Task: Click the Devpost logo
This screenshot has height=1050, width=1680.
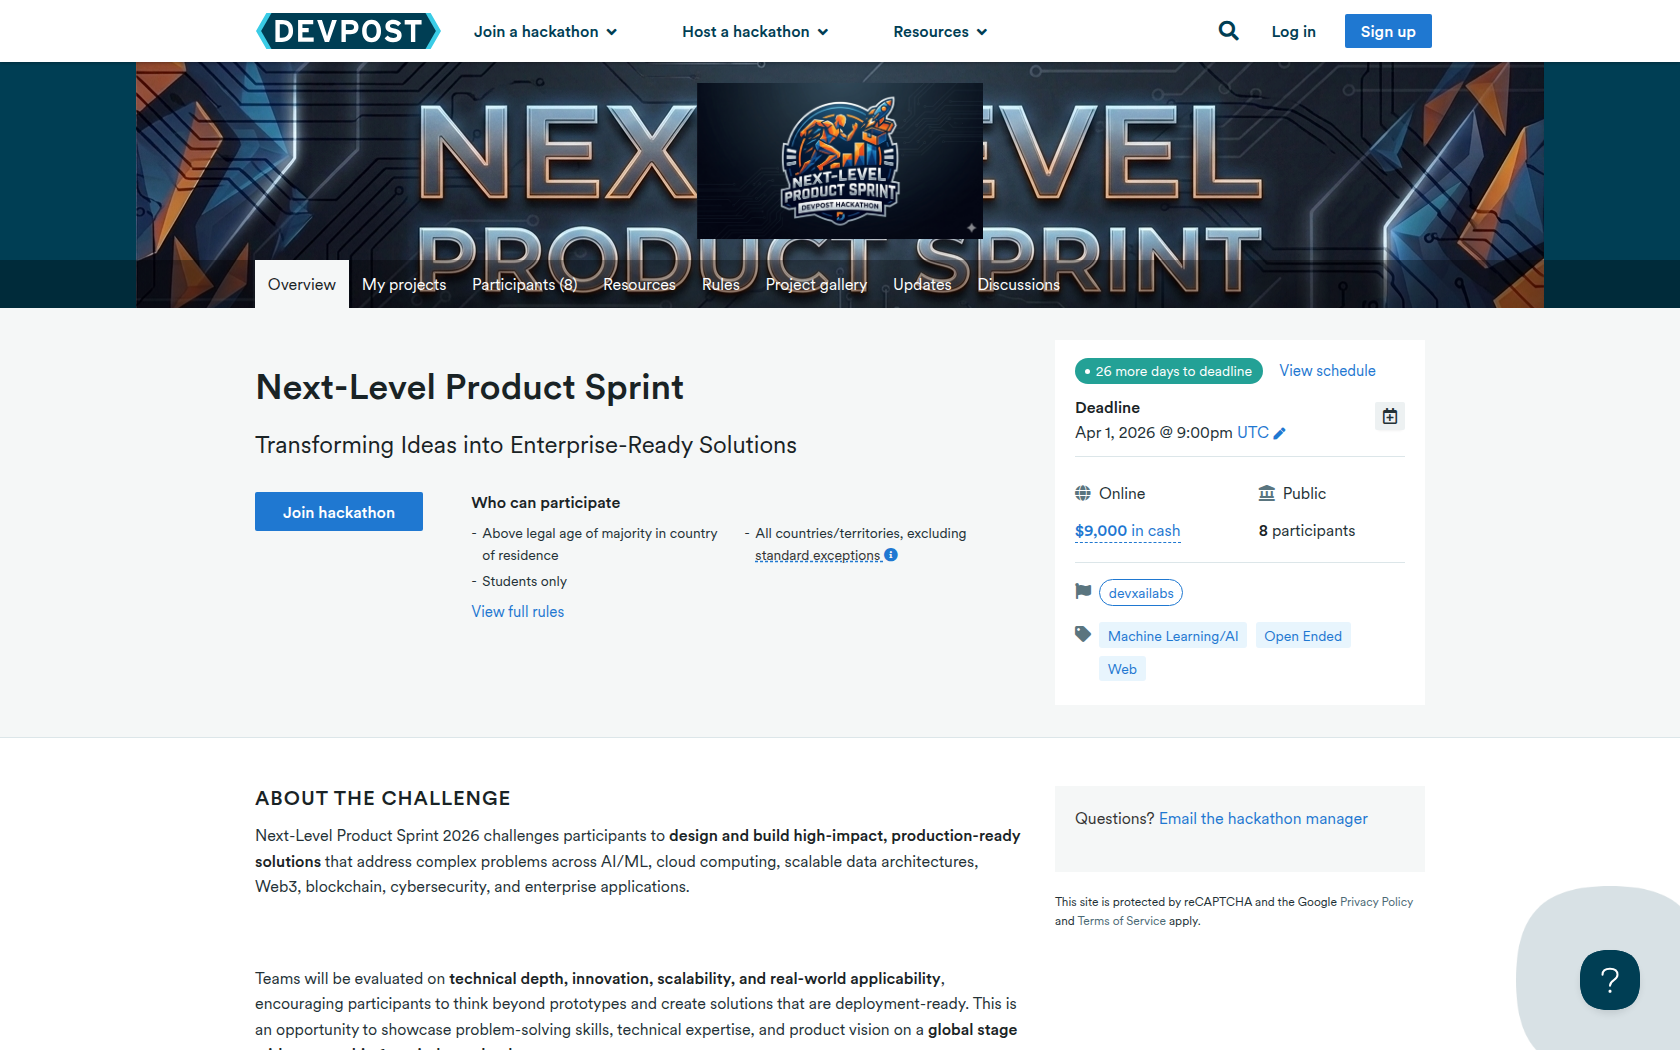Action: click(347, 31)
